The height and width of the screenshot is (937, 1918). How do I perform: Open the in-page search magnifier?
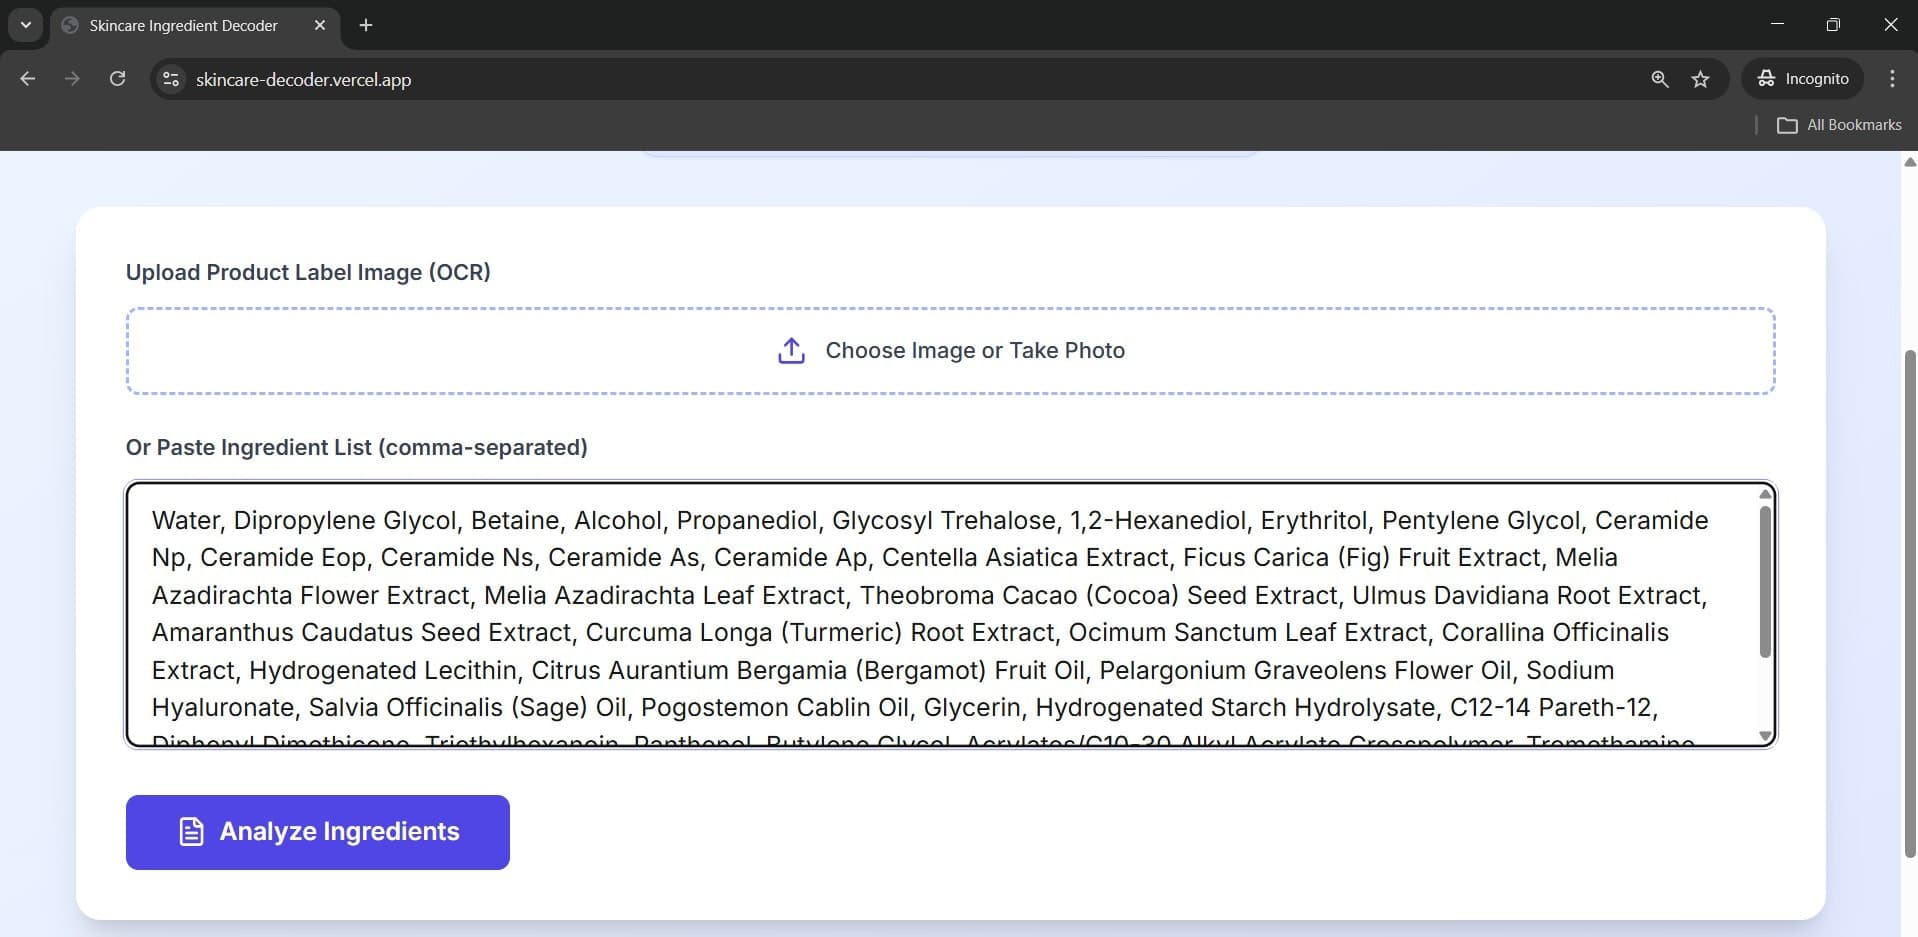pyautogui.click(x=1659, y=79)
